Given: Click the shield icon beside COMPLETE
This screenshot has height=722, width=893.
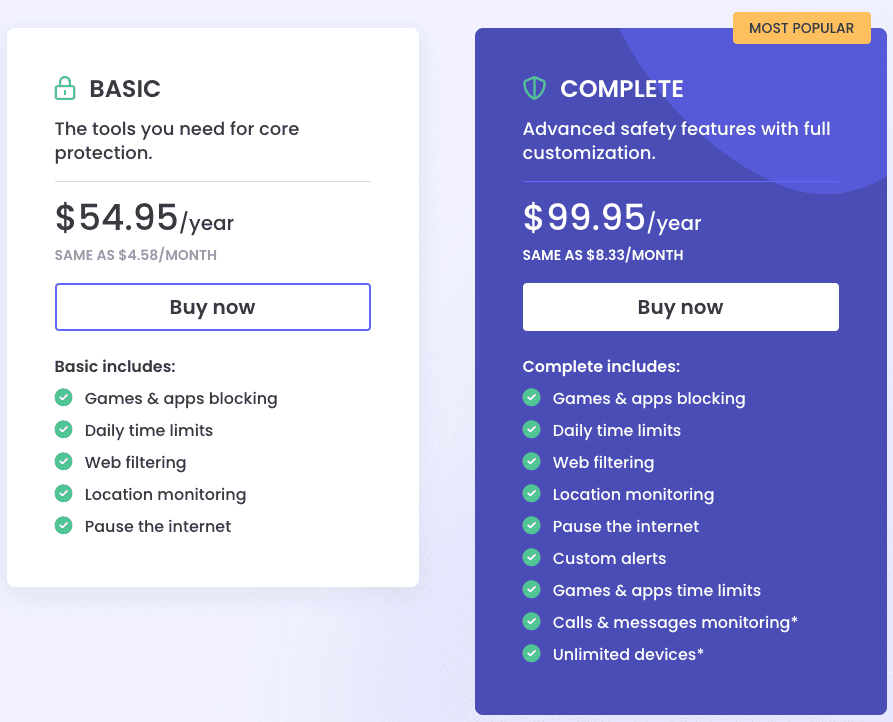Looking at the screenshot, I should pyautogui.click(x=534, y=88).
